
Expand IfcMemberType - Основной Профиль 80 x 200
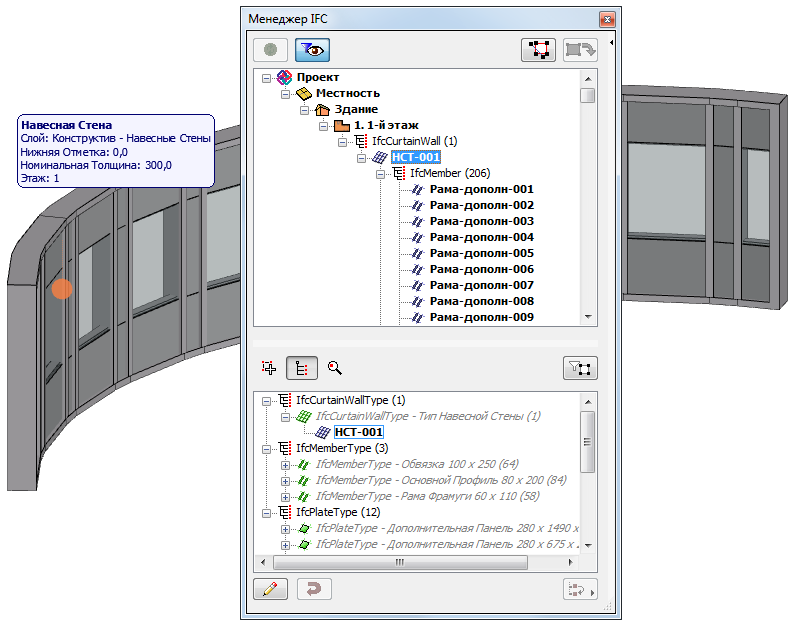(x=286, y=482)
